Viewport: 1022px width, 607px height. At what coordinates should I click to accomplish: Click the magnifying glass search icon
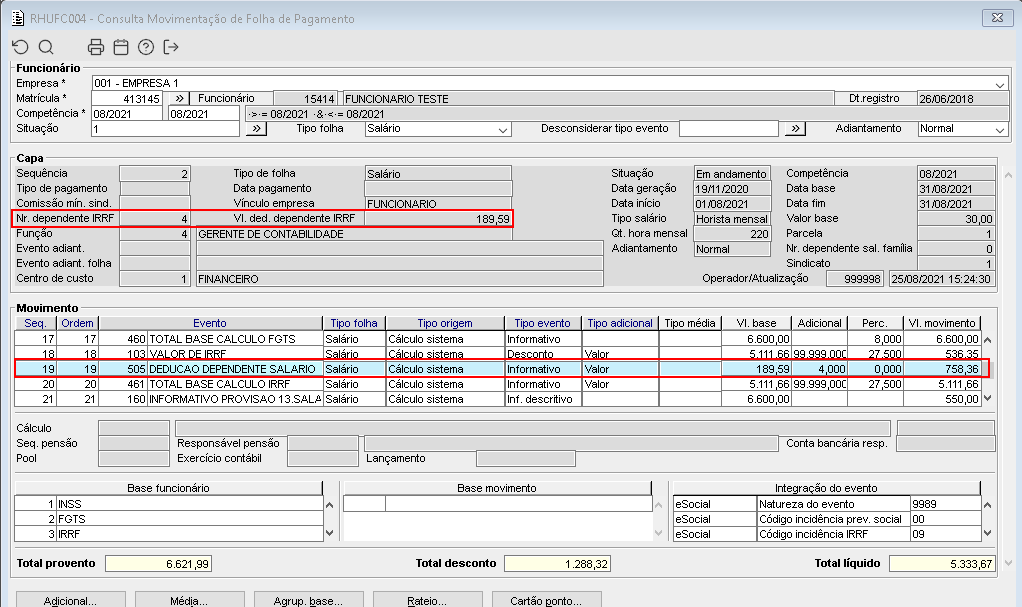pyautogui.click(x=46, y=47)
